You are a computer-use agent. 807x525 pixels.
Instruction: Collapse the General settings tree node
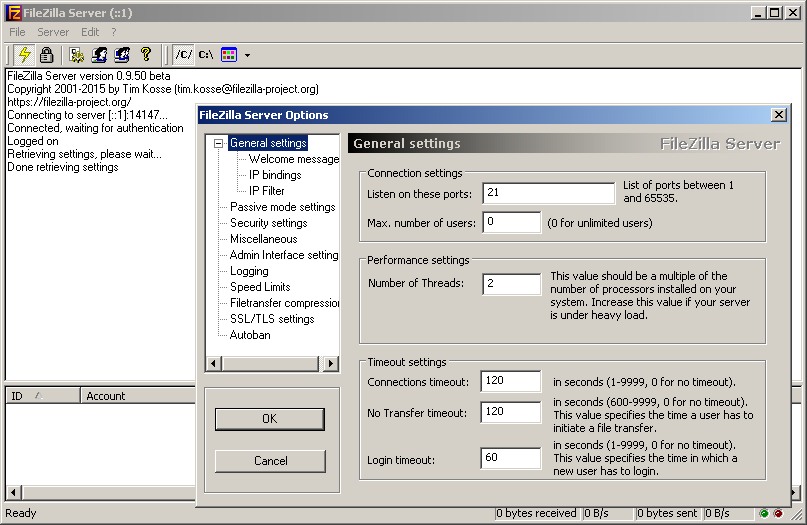(218, 143)
